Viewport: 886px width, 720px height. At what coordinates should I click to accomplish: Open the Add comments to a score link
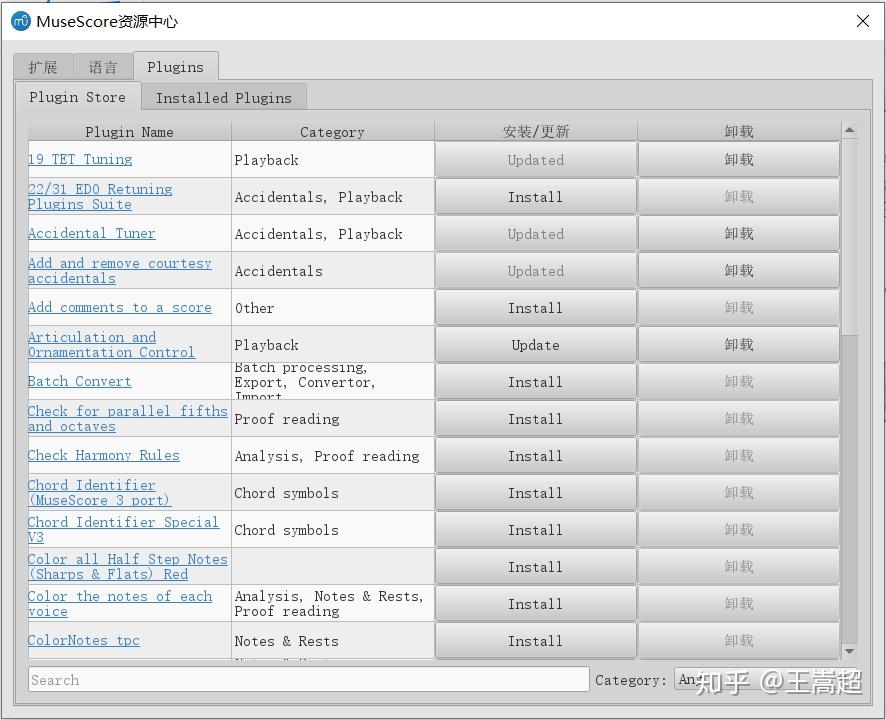[120, 307]
